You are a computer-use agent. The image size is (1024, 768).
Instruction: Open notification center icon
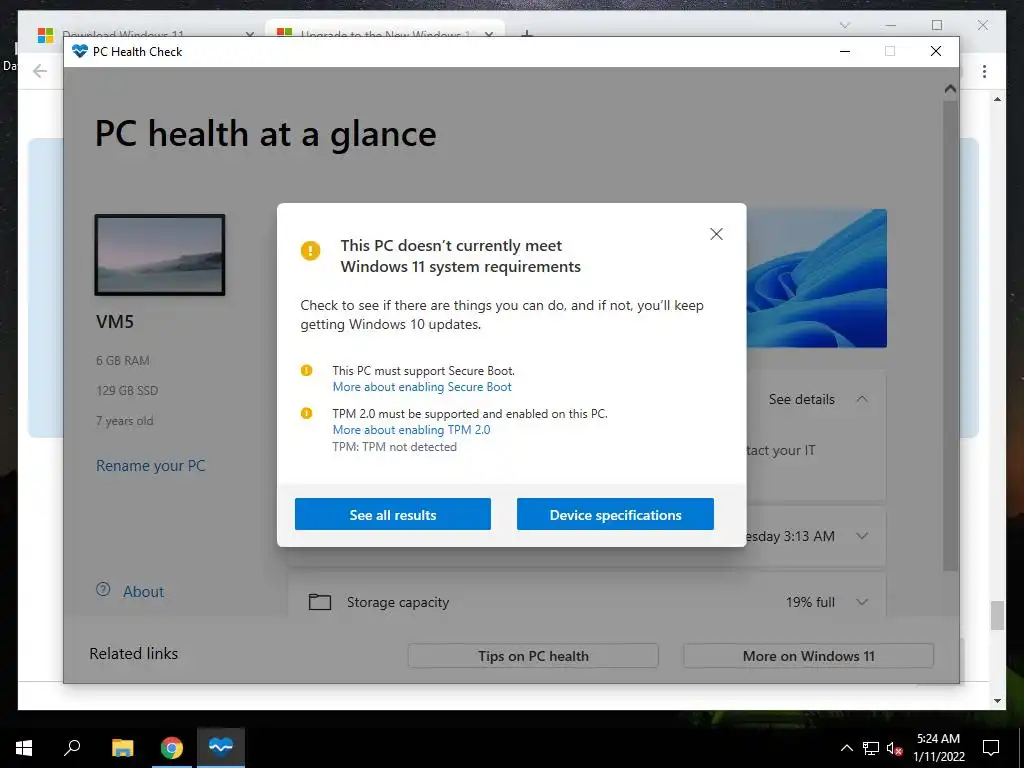pos(991,748)
